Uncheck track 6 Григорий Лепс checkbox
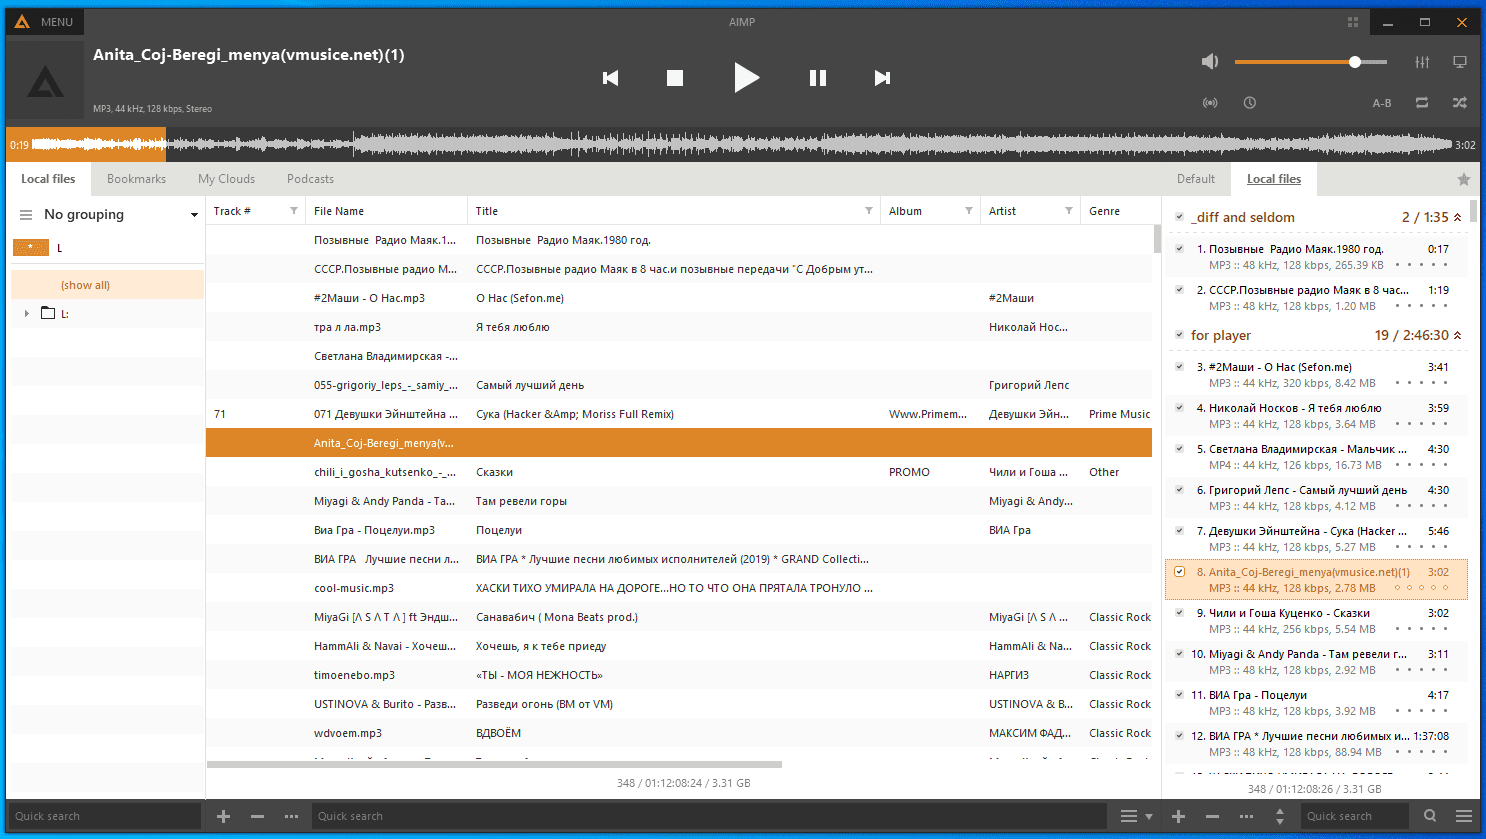The image size is (1486, 839). [1180, 490]
